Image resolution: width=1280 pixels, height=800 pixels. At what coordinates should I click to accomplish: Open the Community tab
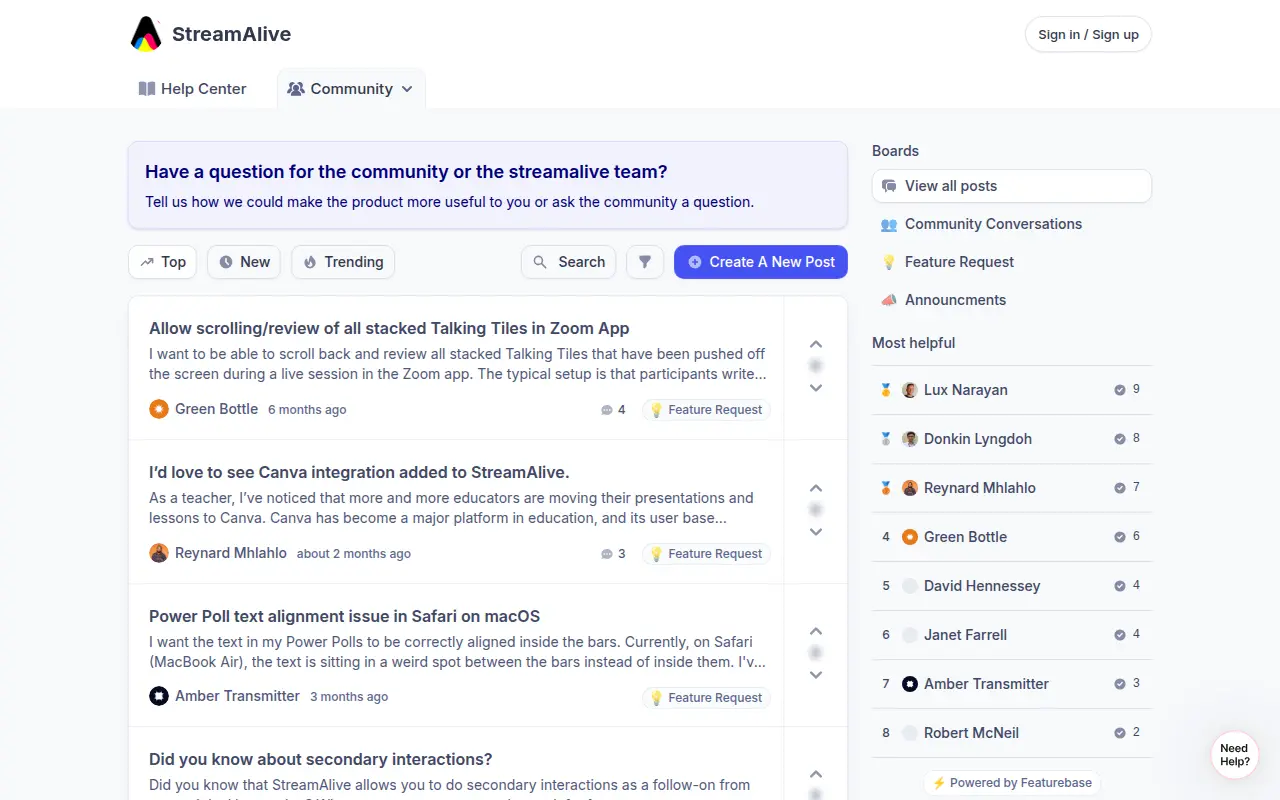coord(351,89)
